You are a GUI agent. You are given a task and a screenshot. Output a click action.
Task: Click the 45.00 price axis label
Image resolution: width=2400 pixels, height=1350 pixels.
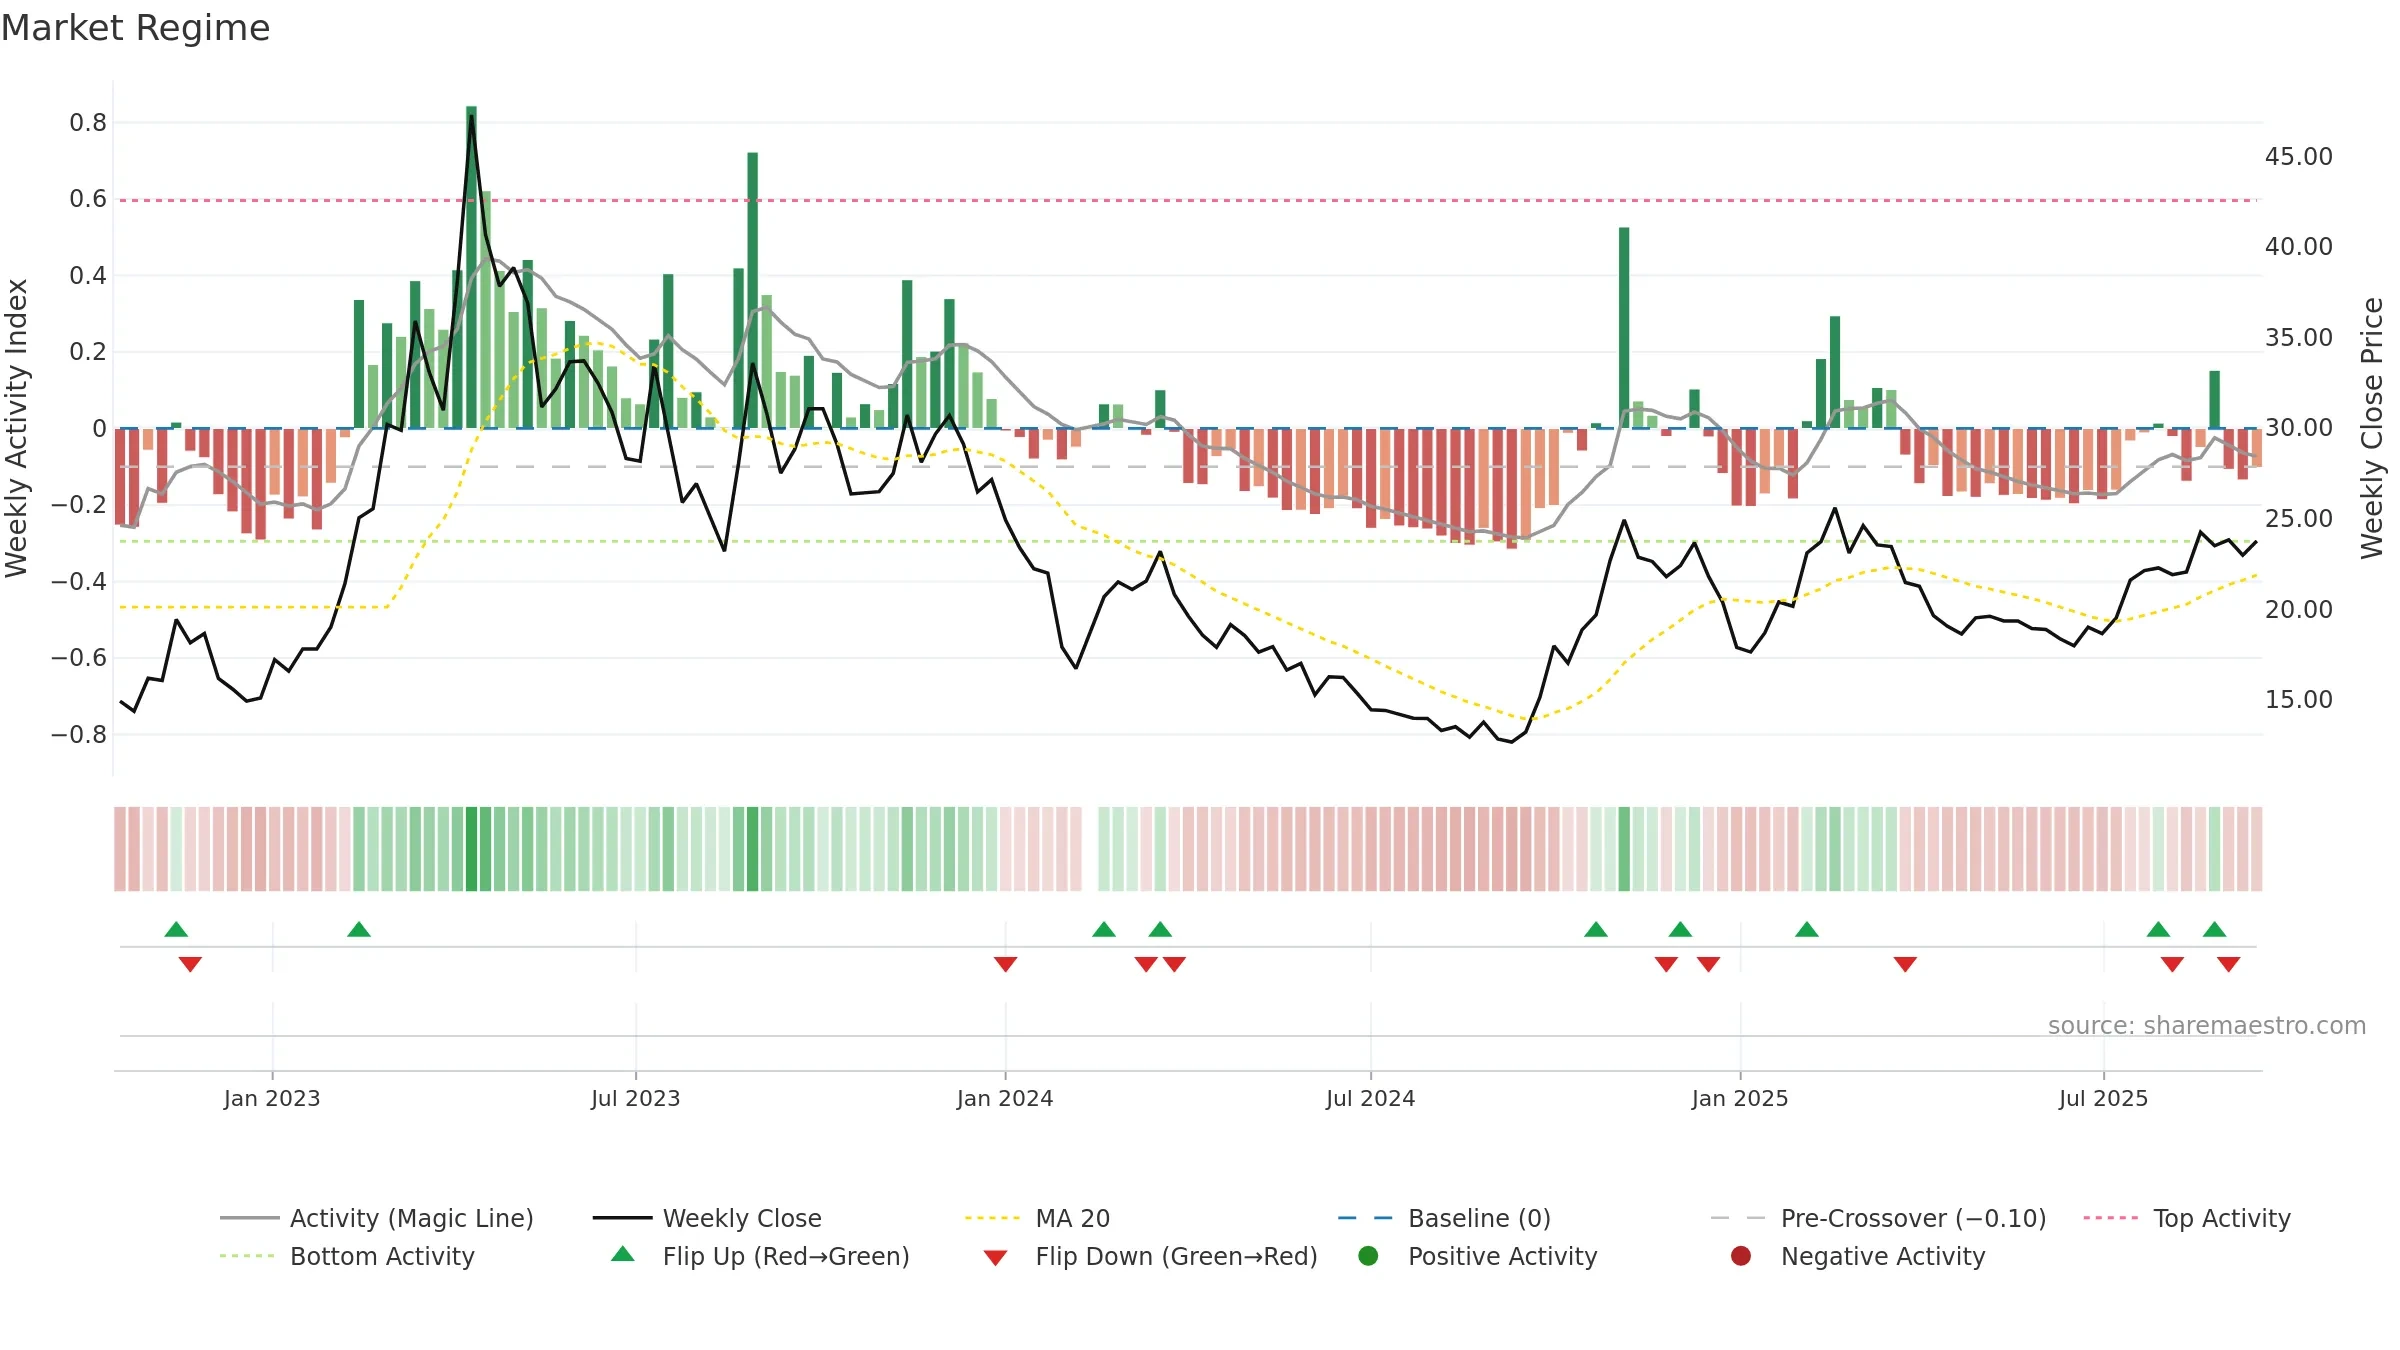point(2299,157)
